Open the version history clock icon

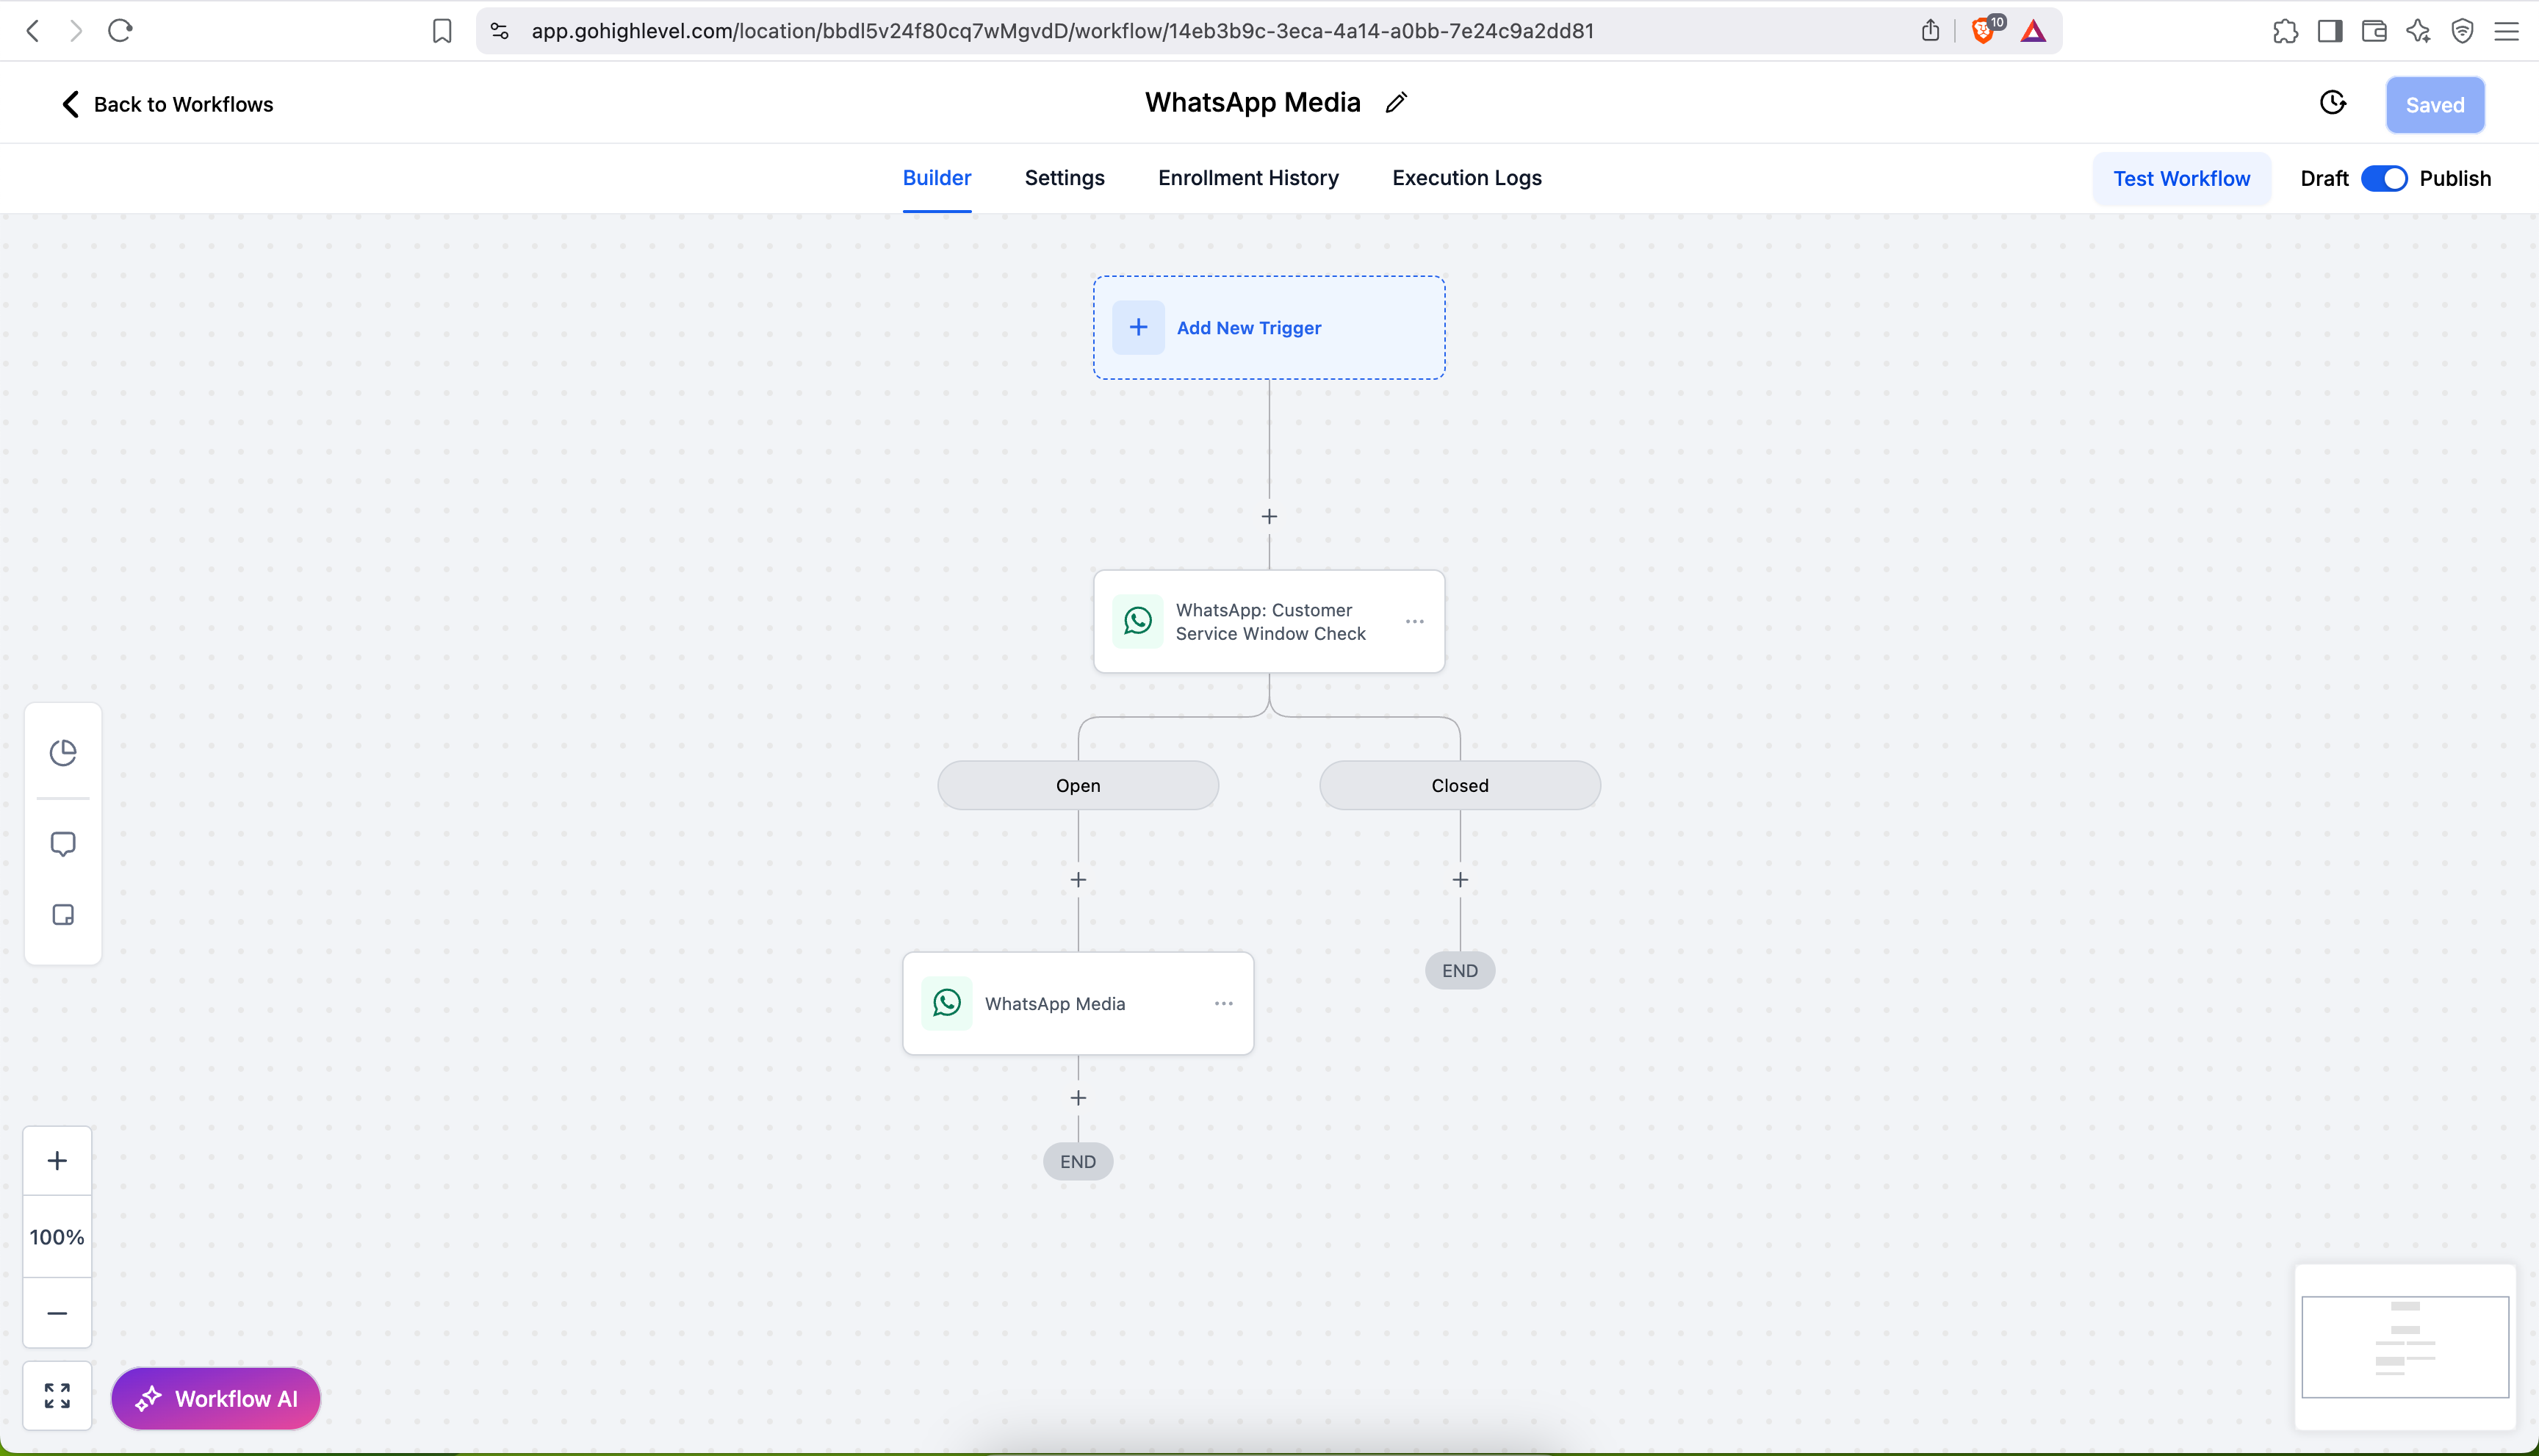tap(2332, 103)
